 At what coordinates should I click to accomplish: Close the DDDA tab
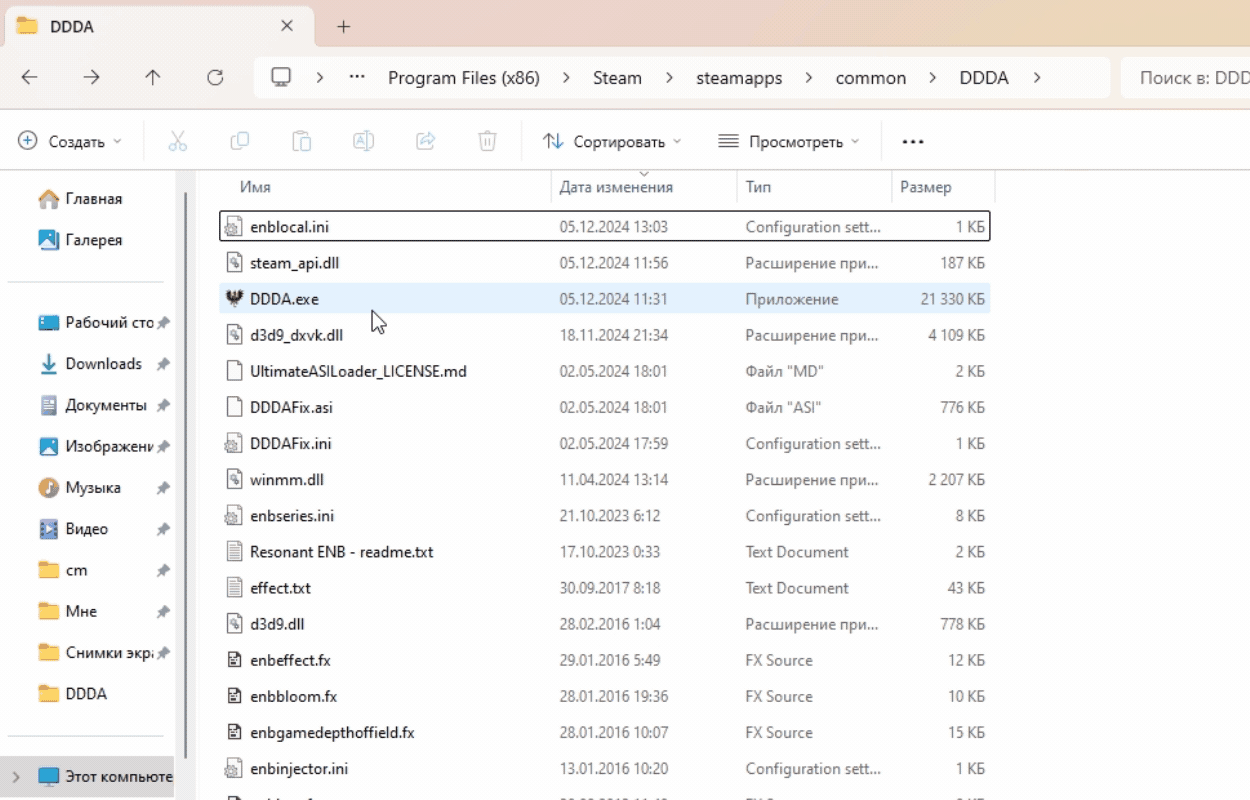[287, 26]
